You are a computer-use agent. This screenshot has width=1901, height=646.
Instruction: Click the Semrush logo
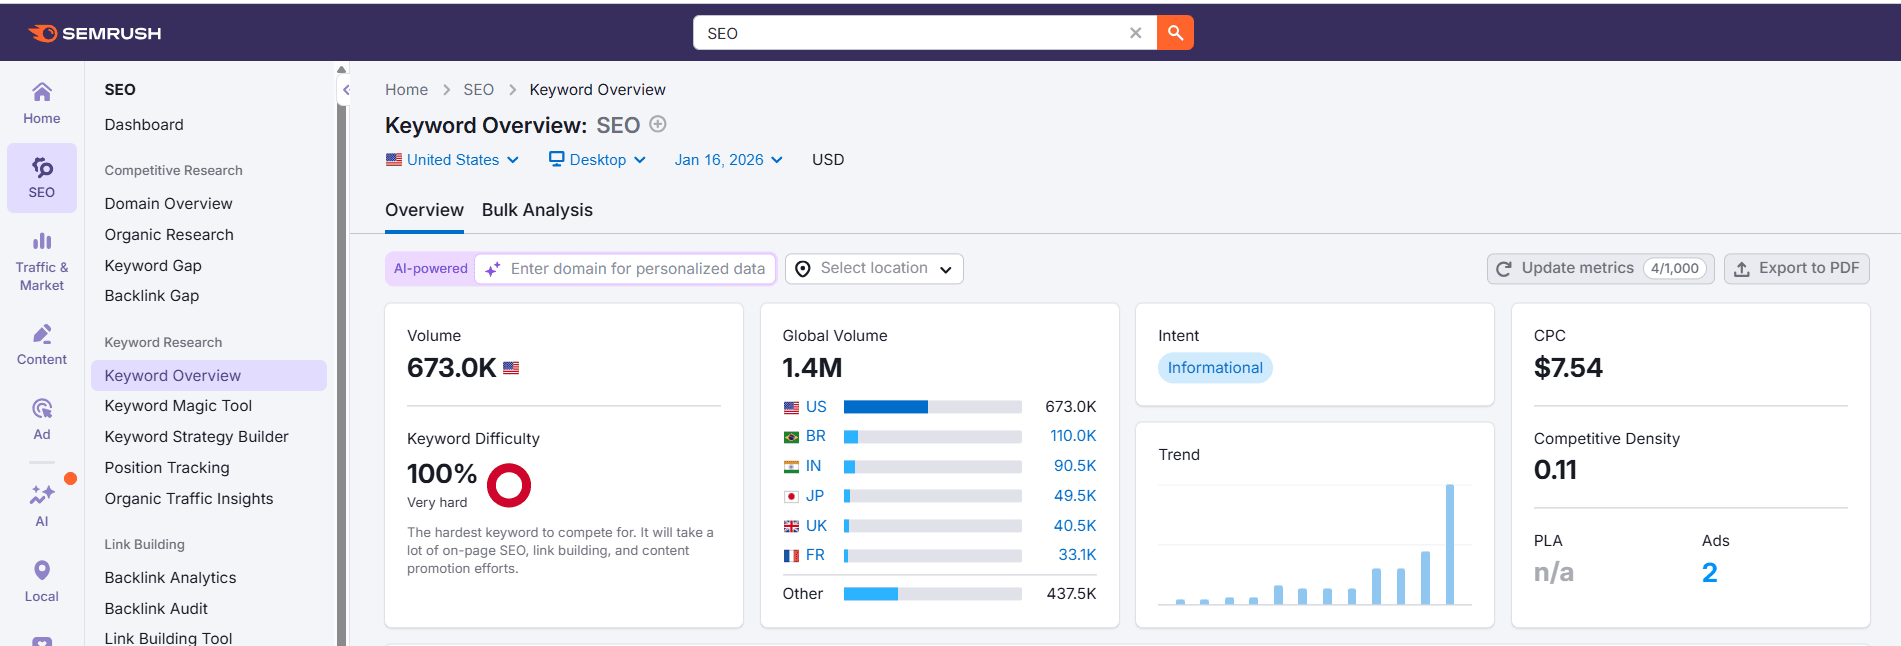[x=95, y=33]
